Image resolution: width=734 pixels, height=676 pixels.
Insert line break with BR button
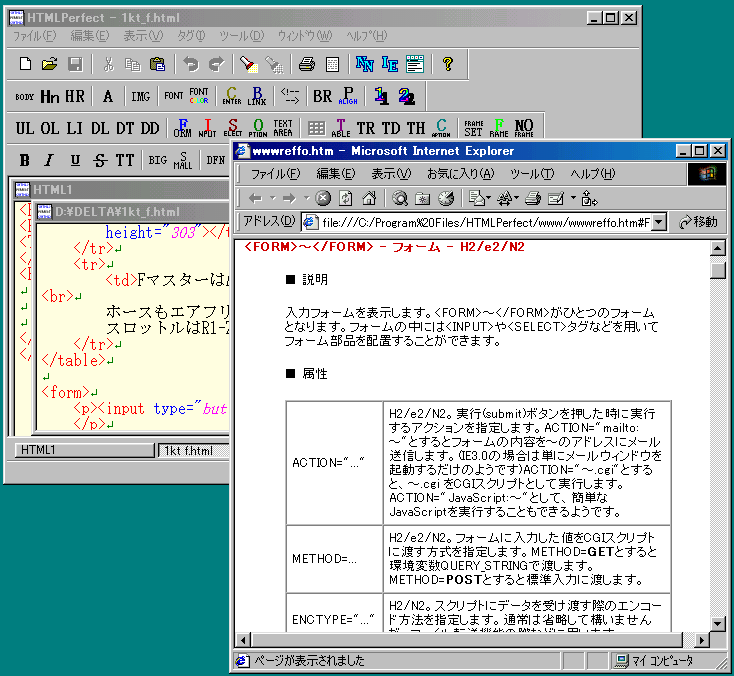pyautogui.click(x=323, y=96)
